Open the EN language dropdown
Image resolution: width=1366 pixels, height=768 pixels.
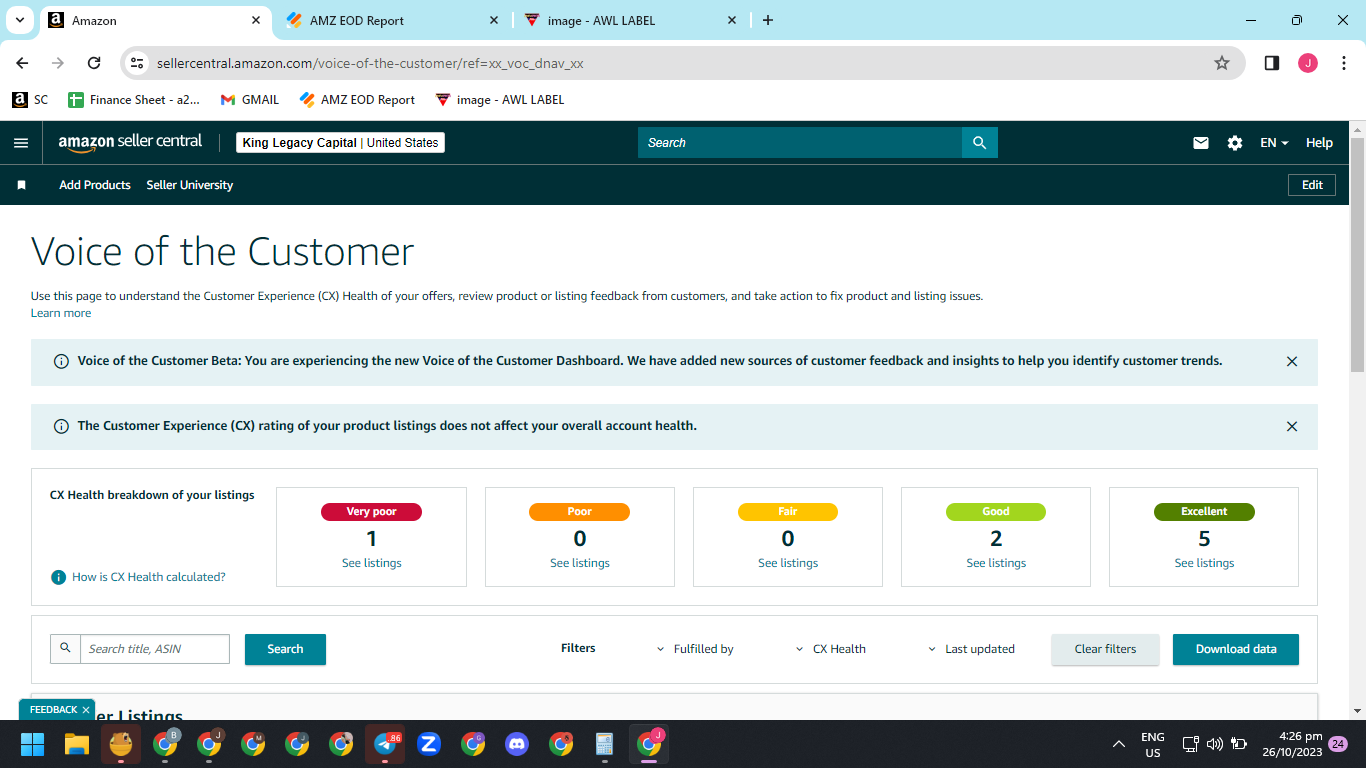click(x=1274, y=143)
